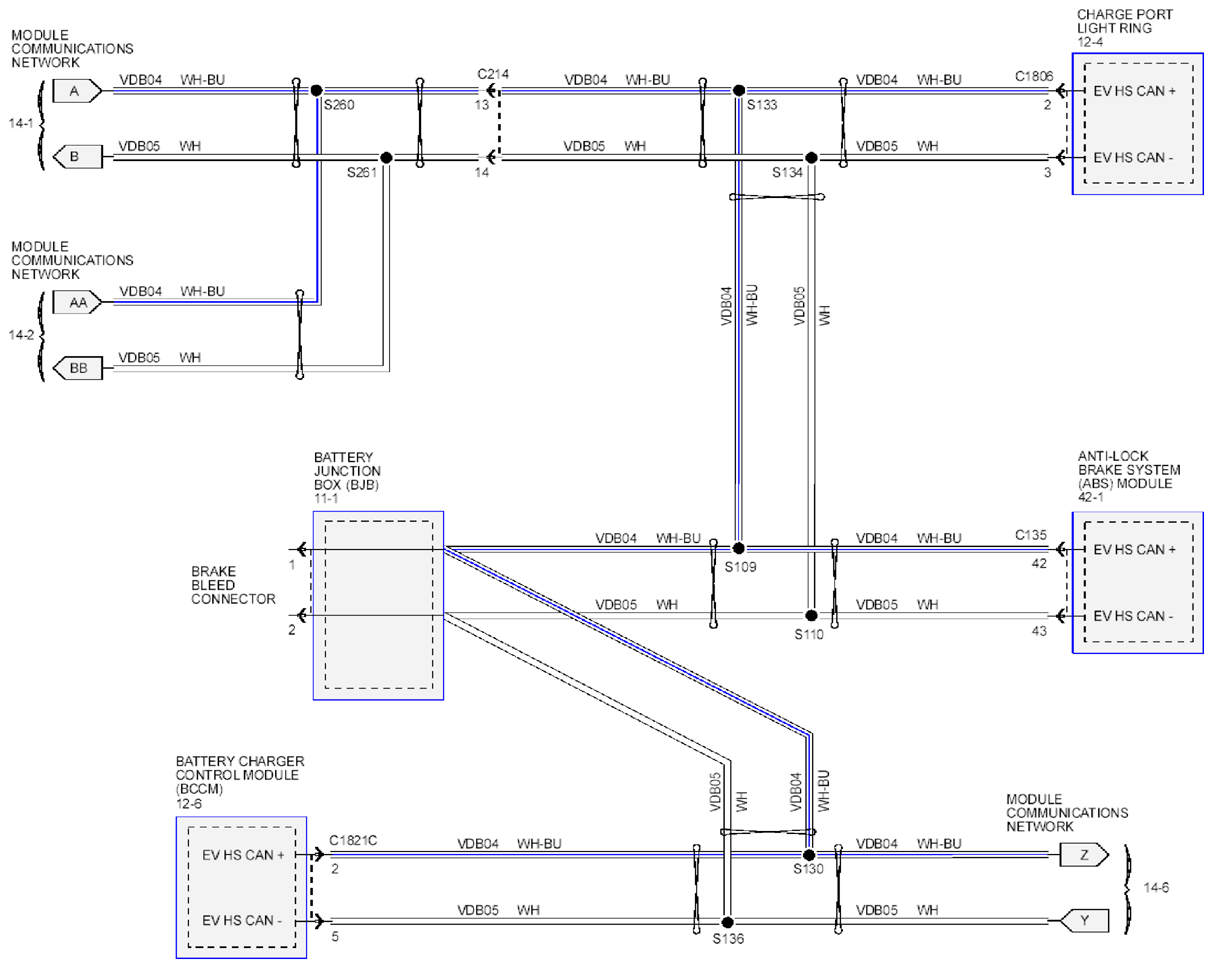
Task: Select splice dot S136
Action: pyautogui.click(x=728, y=922)
